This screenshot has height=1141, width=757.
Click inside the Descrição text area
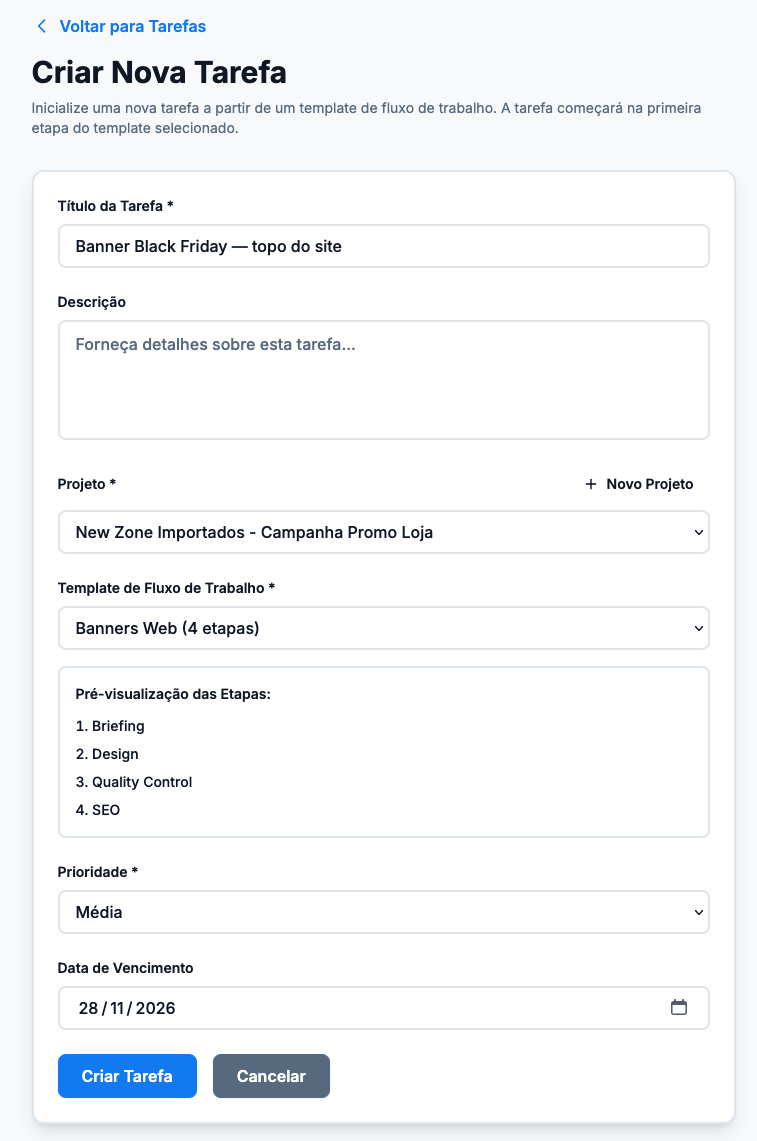(384, 380)
